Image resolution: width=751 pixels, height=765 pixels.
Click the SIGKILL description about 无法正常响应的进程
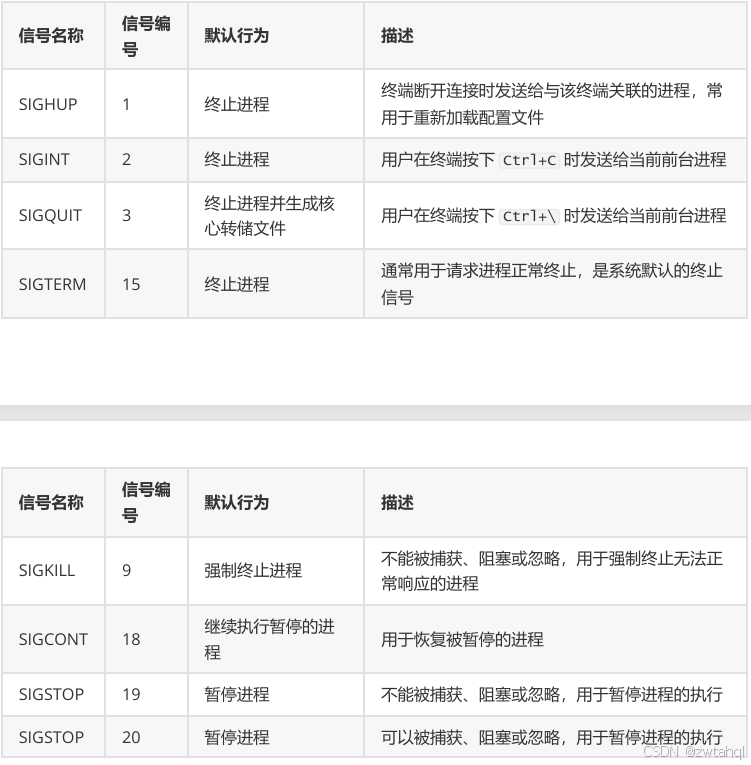coord(551,570)
